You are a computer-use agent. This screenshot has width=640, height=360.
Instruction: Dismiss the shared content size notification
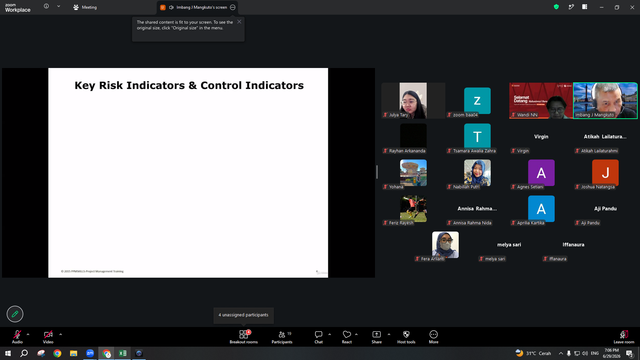pyautogui.click(x=239, y=22)
